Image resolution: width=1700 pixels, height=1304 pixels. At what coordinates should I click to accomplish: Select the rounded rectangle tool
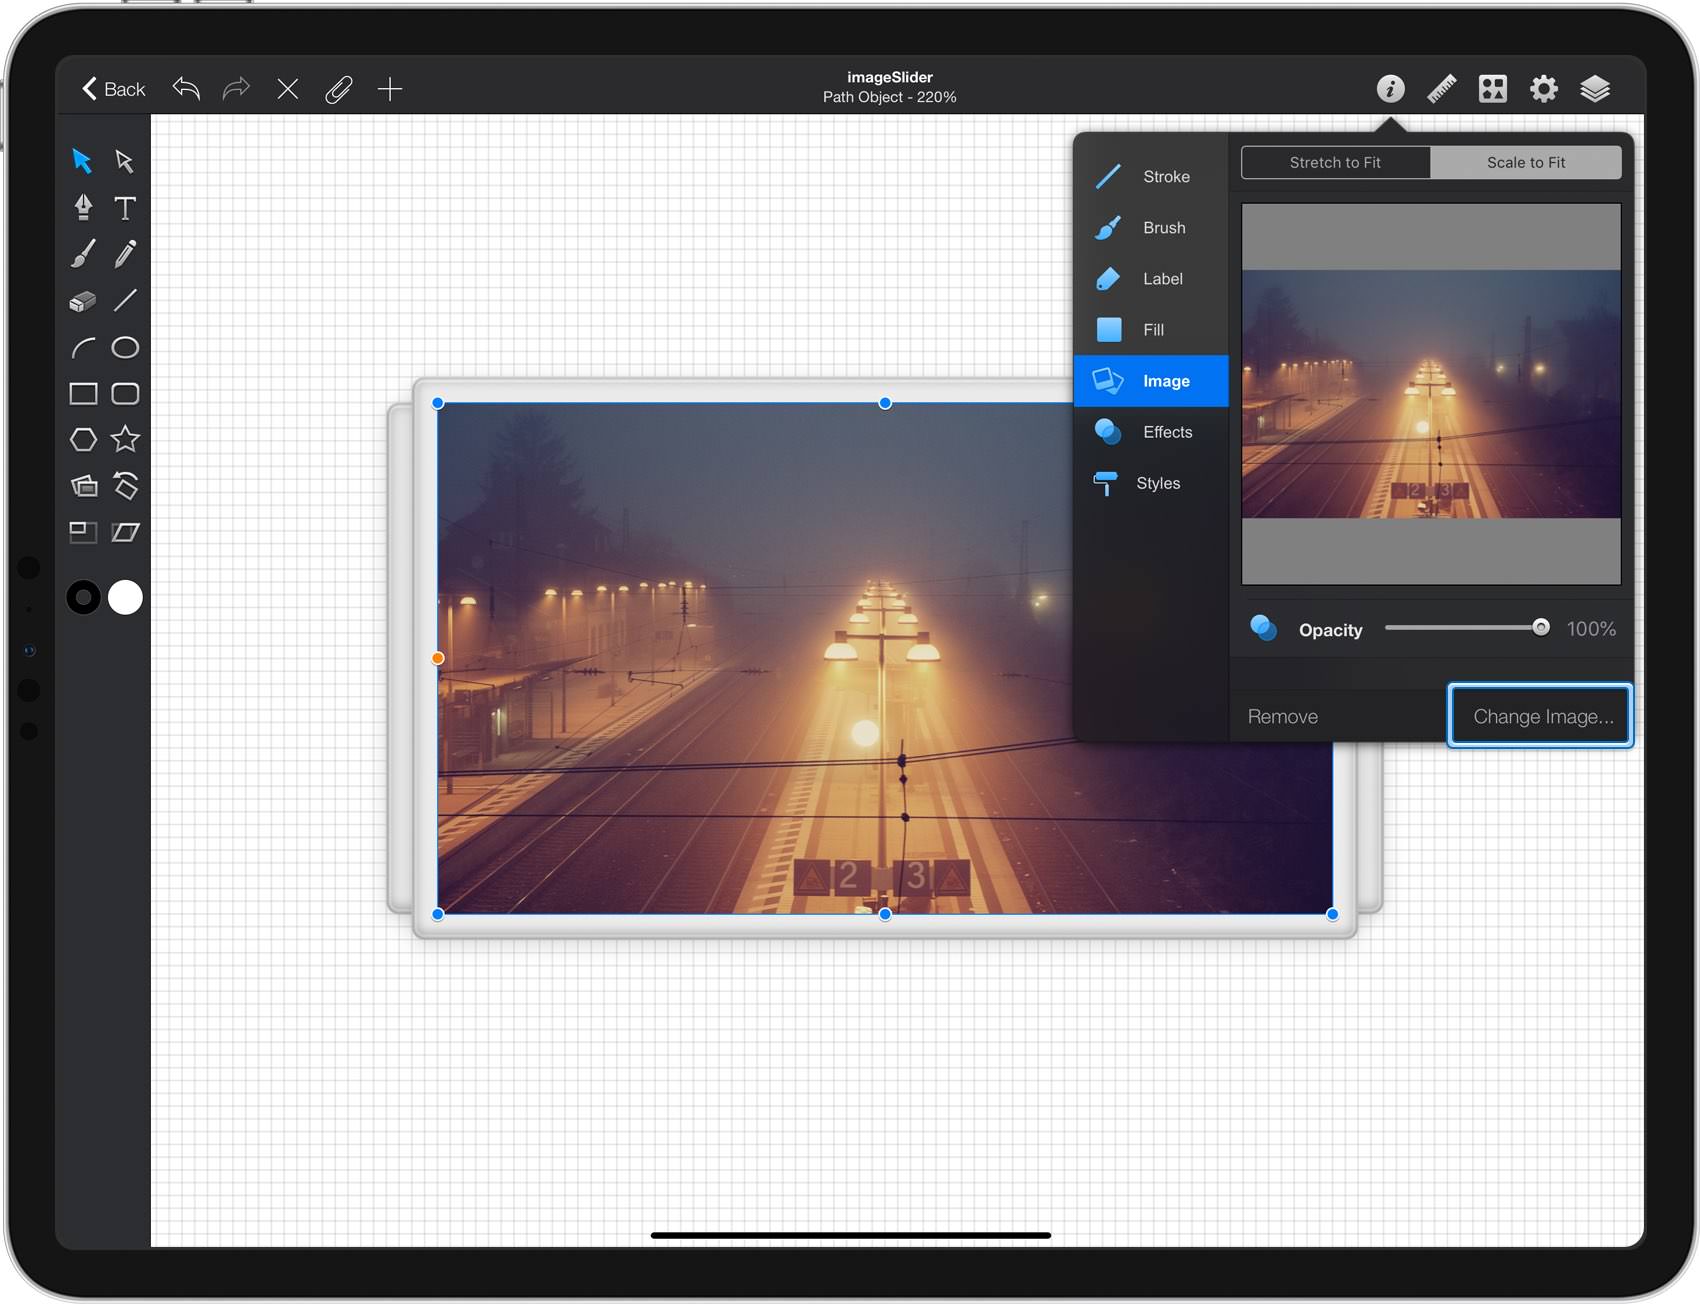point(125,394)
